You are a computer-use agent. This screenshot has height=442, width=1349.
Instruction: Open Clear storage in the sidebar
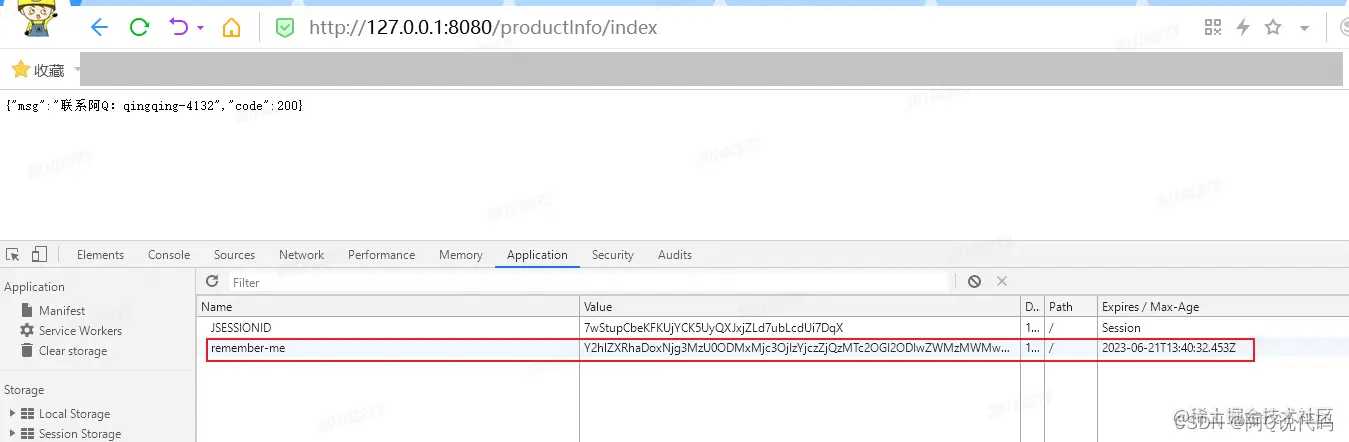tap(73, 351)
